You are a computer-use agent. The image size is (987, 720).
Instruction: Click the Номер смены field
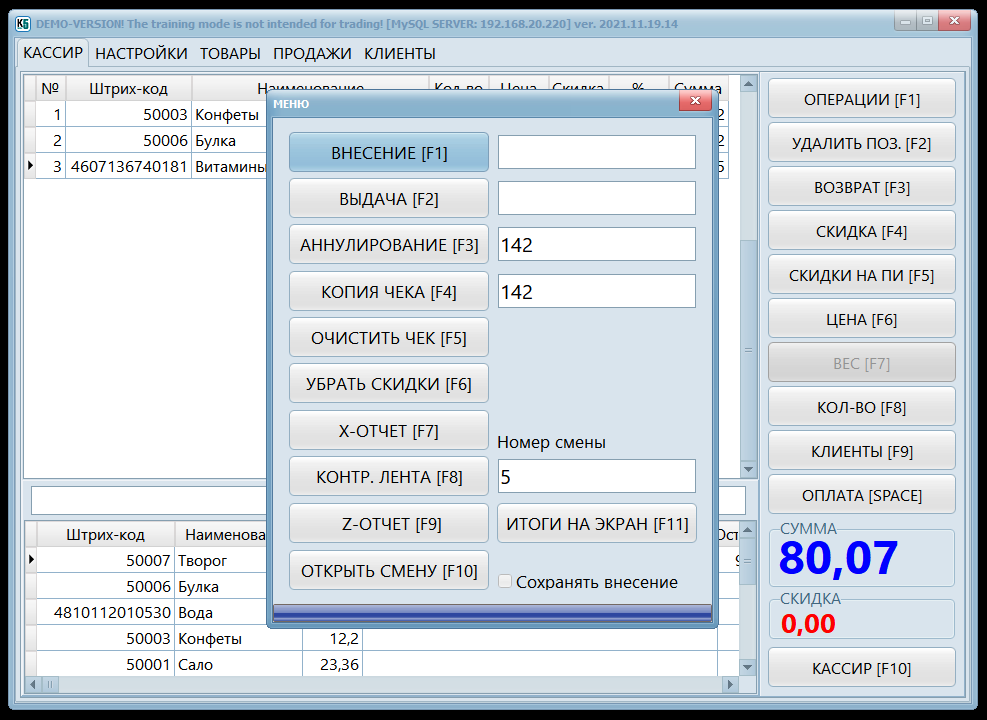tap(597, 476)
